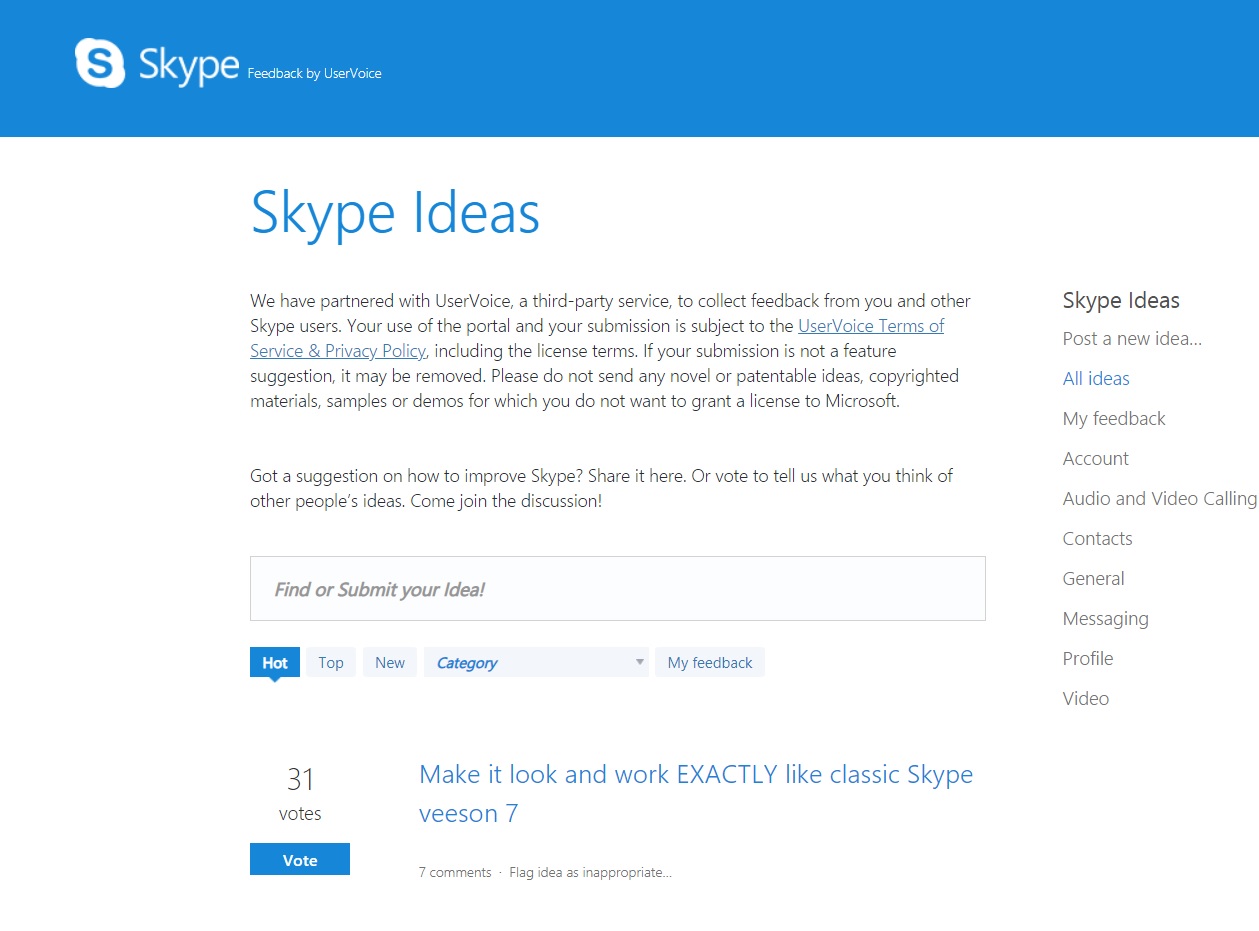
Task: Open the Contacts category
Action: 1097,538
